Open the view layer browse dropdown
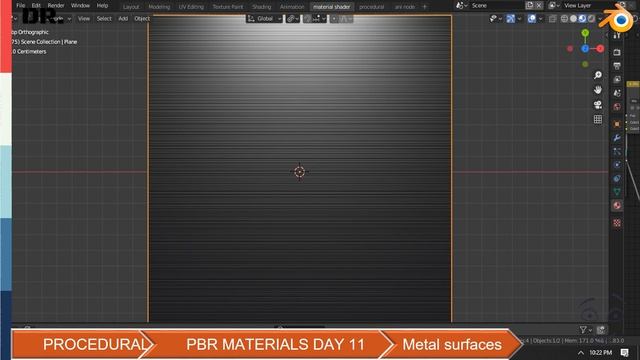 [x=554, y=5]
